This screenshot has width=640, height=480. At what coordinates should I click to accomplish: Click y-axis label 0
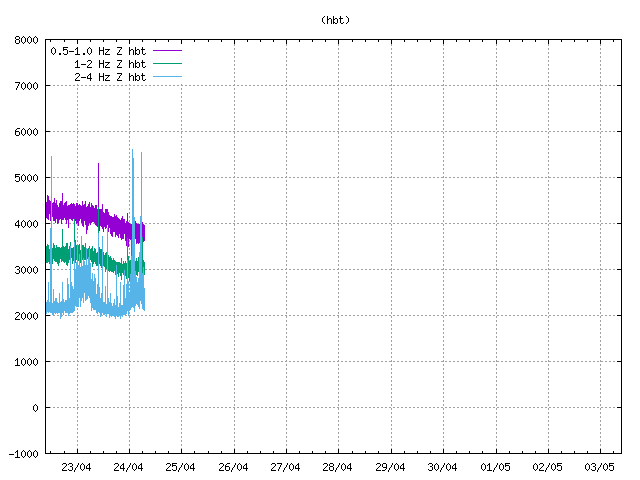click(36, 408)
